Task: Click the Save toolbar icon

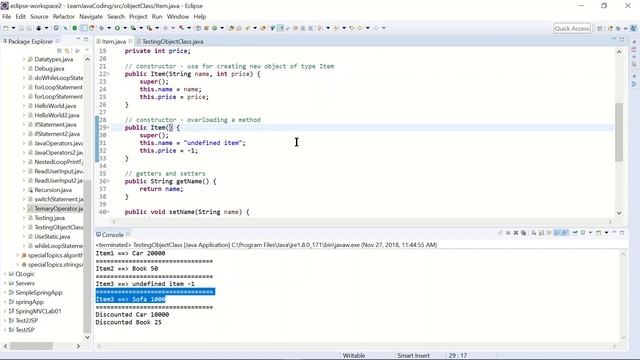Action: click(x=21, y=28)
